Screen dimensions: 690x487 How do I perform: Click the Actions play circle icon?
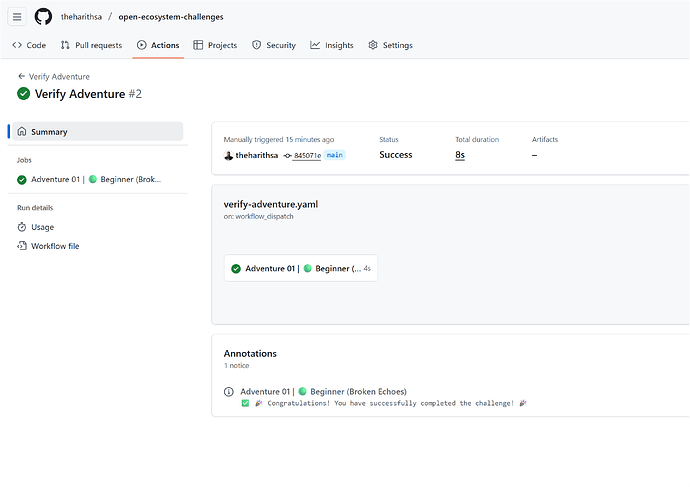point(142,45)
